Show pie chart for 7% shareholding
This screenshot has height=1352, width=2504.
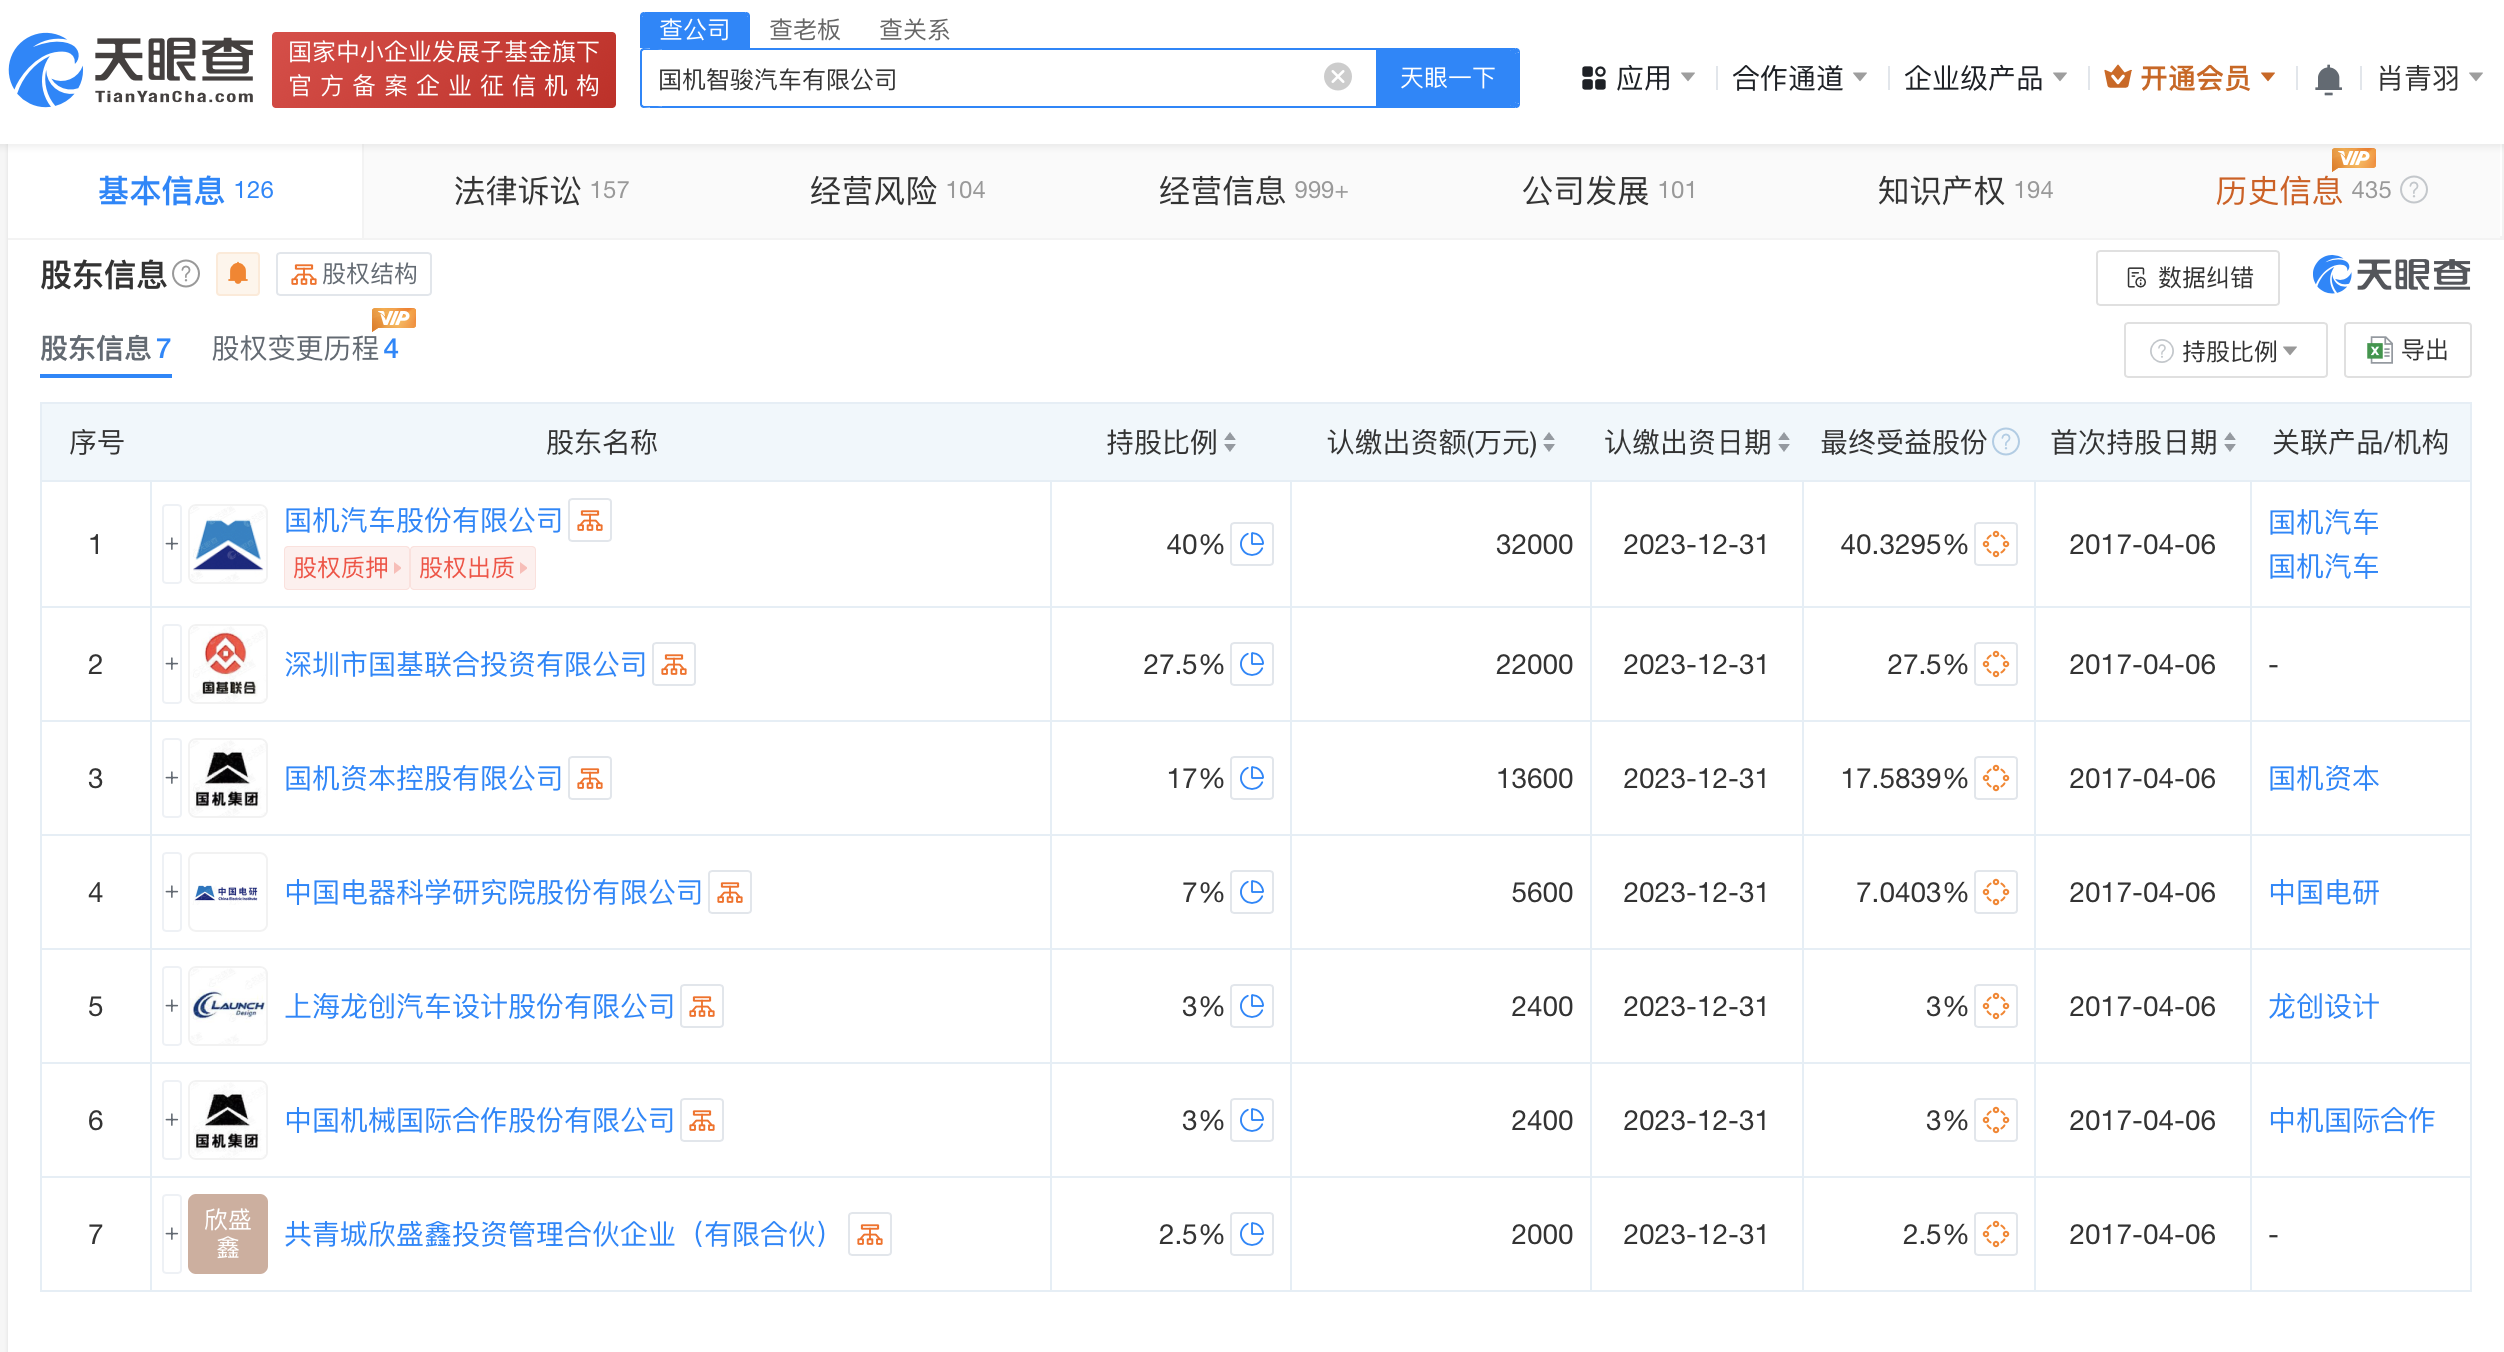[1252, 892]
